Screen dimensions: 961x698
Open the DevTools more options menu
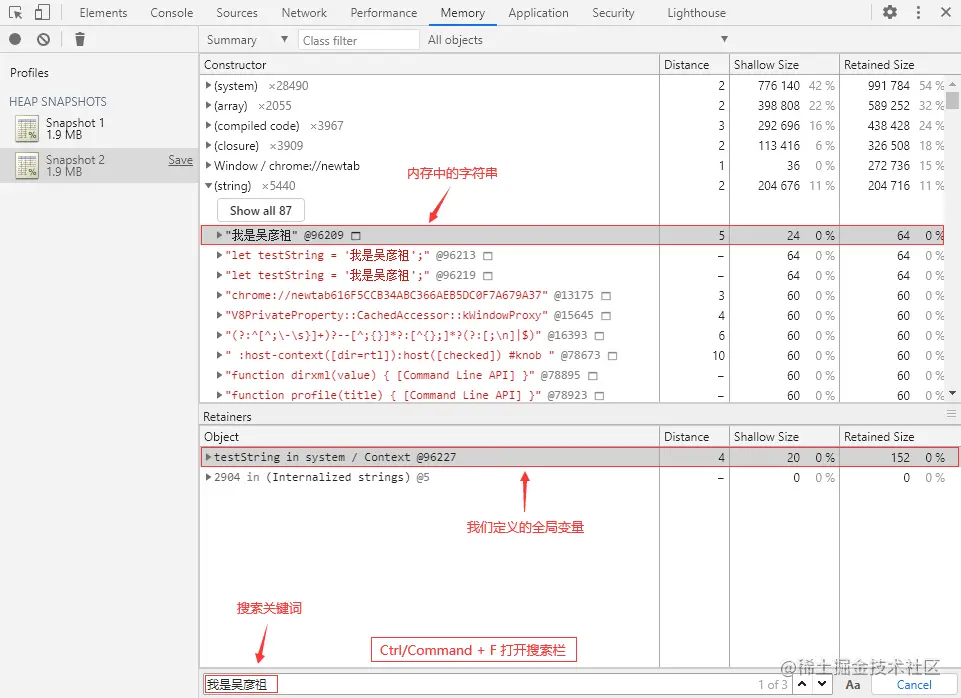click(x=918, y=12)
